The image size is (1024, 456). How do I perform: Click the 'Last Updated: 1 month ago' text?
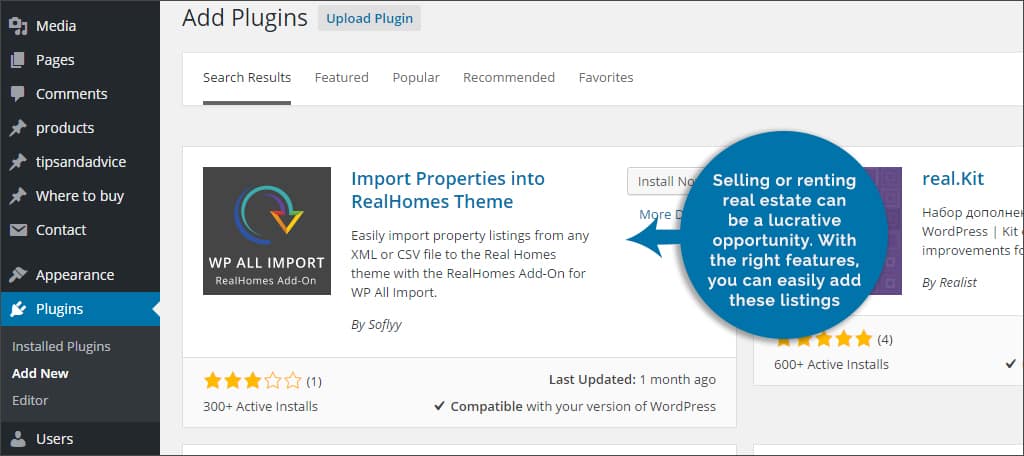[632, 380]
